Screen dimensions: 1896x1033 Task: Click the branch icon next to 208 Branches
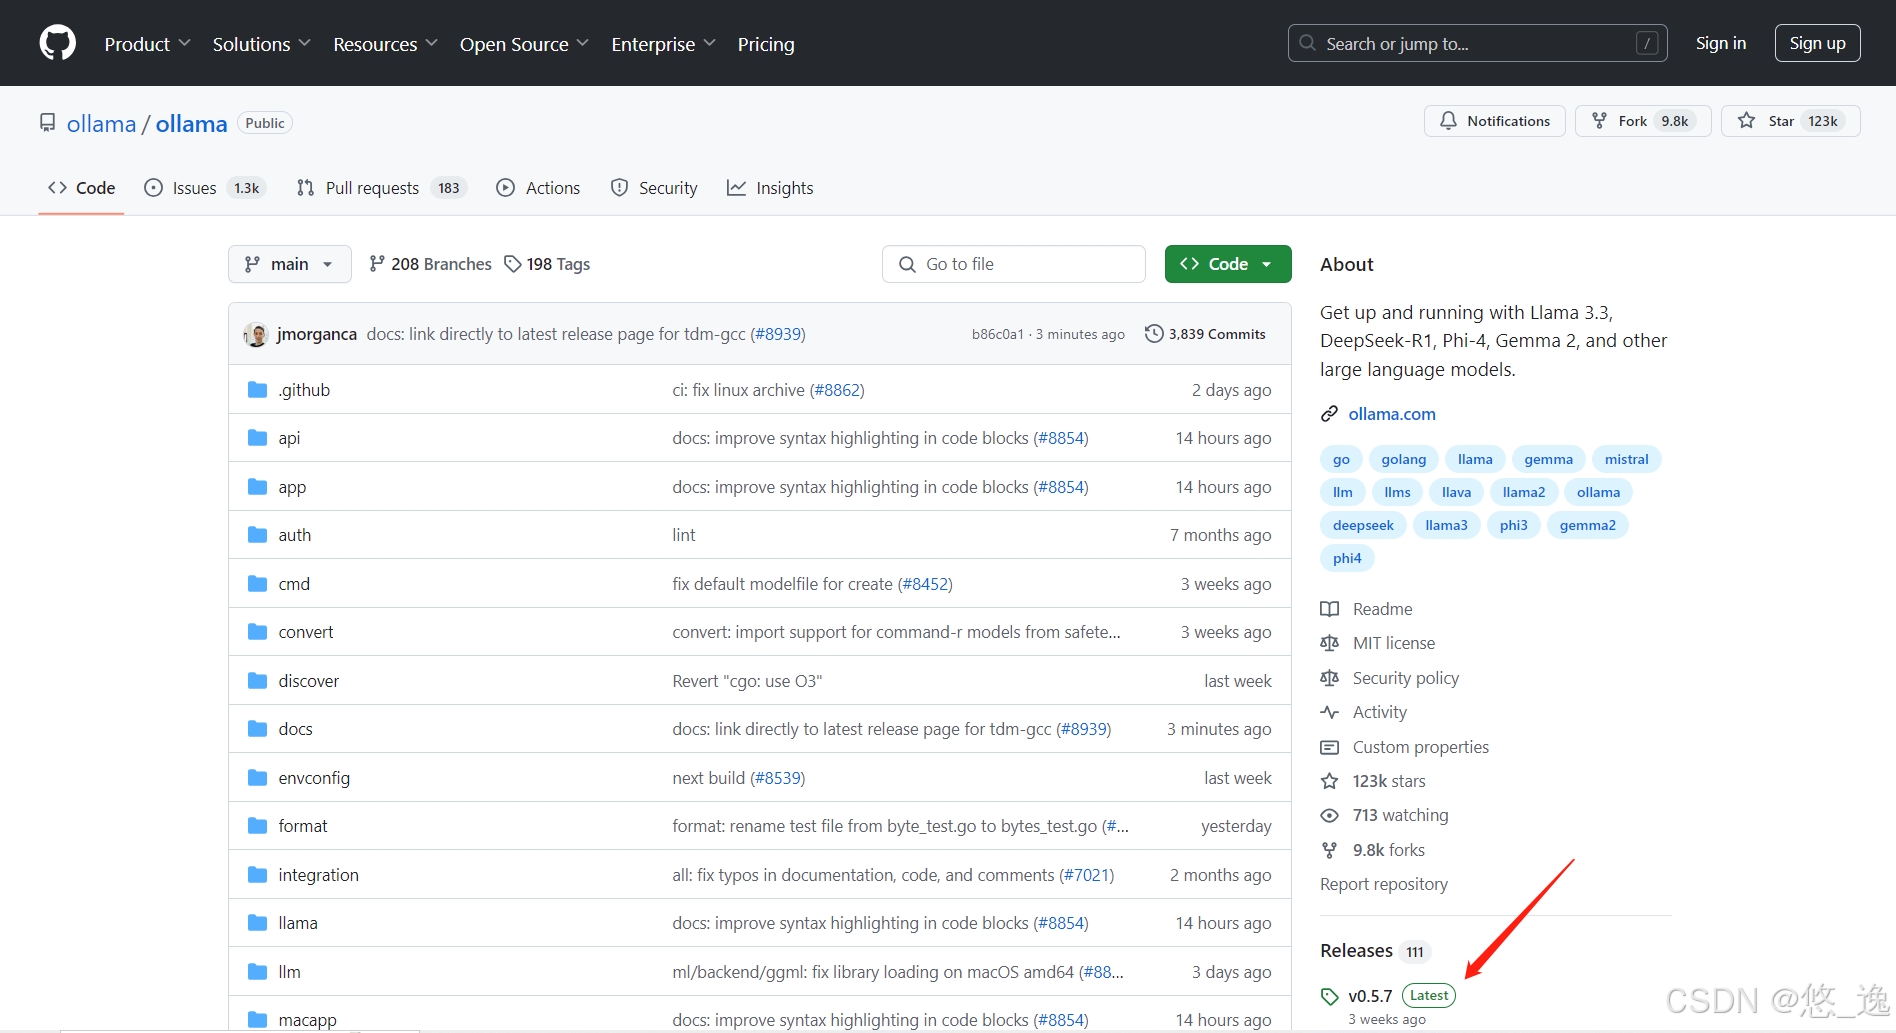click(x=377, y=264)
